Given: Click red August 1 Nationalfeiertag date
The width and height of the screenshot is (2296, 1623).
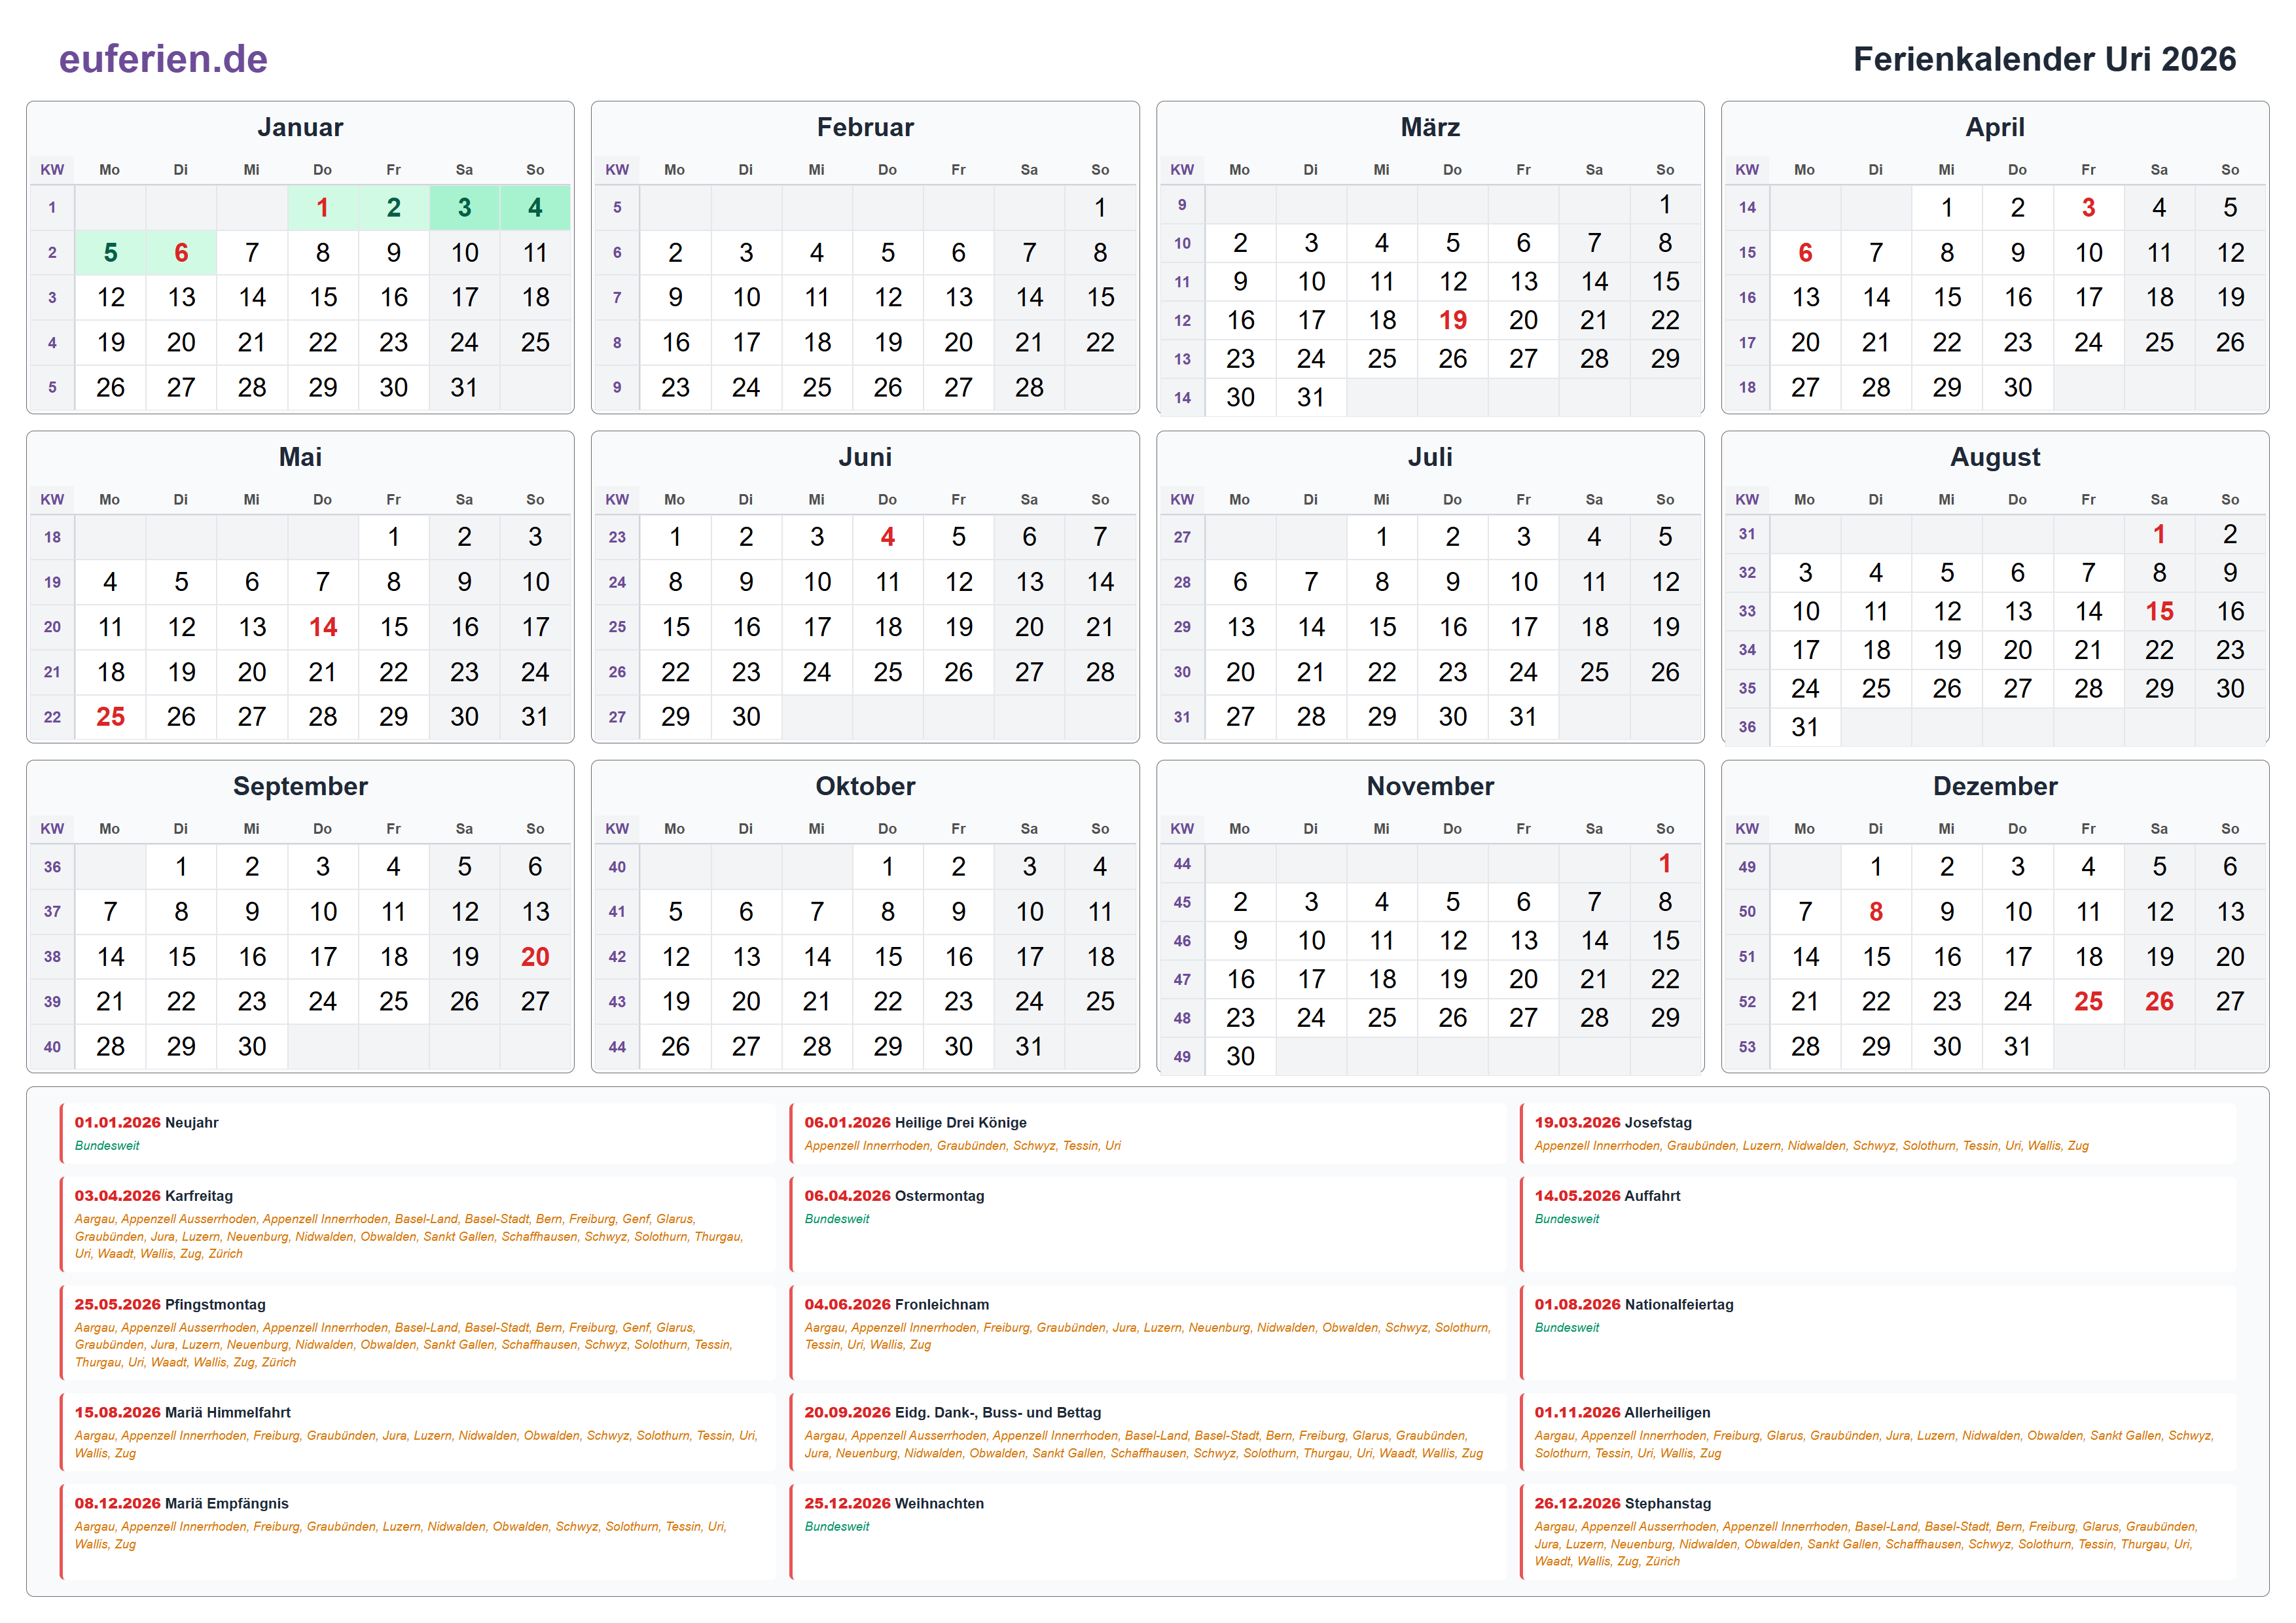Looking at the screenshot, I should point(2159,534).
